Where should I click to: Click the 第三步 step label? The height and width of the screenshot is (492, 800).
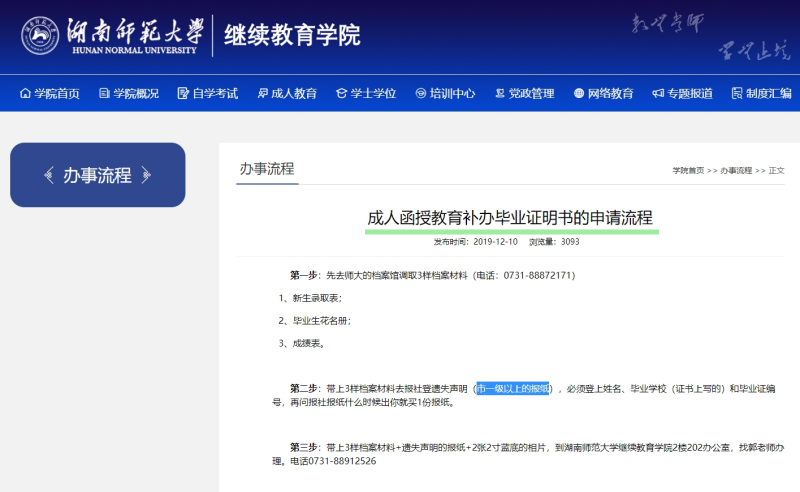point(304,448)
